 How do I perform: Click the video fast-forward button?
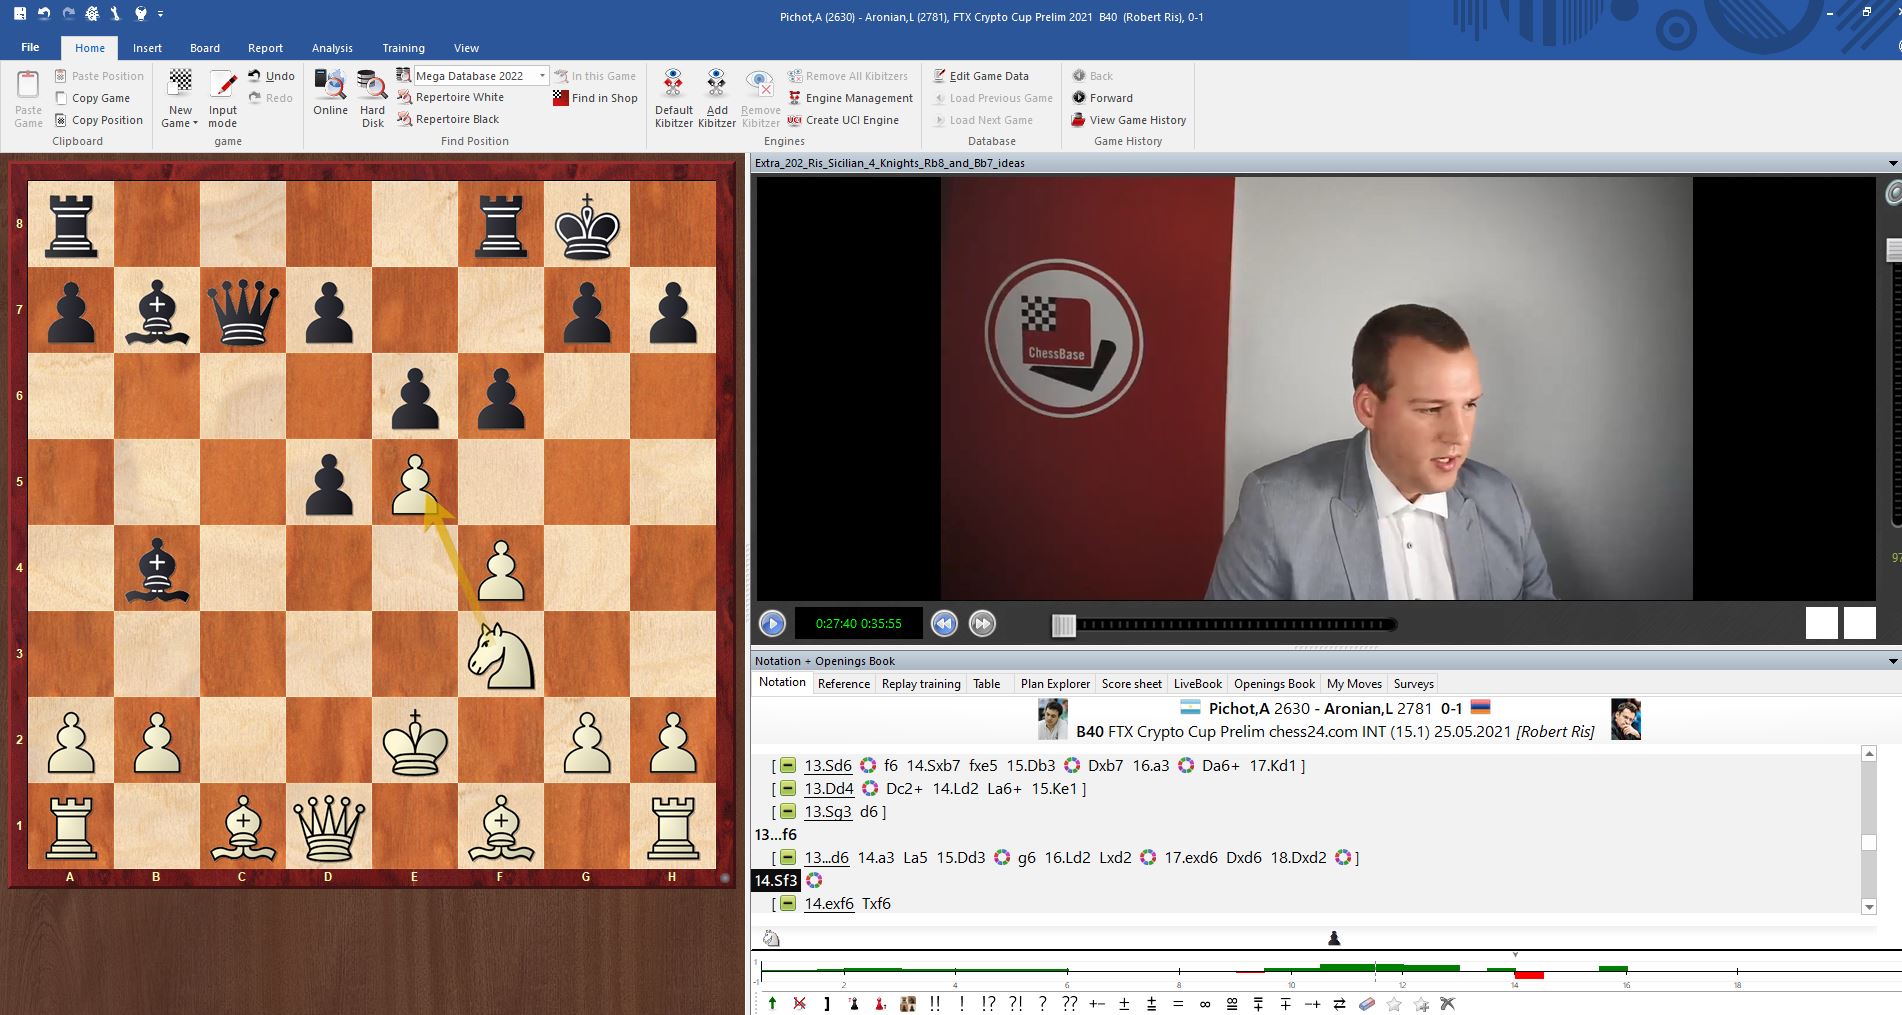coord(982,624)
